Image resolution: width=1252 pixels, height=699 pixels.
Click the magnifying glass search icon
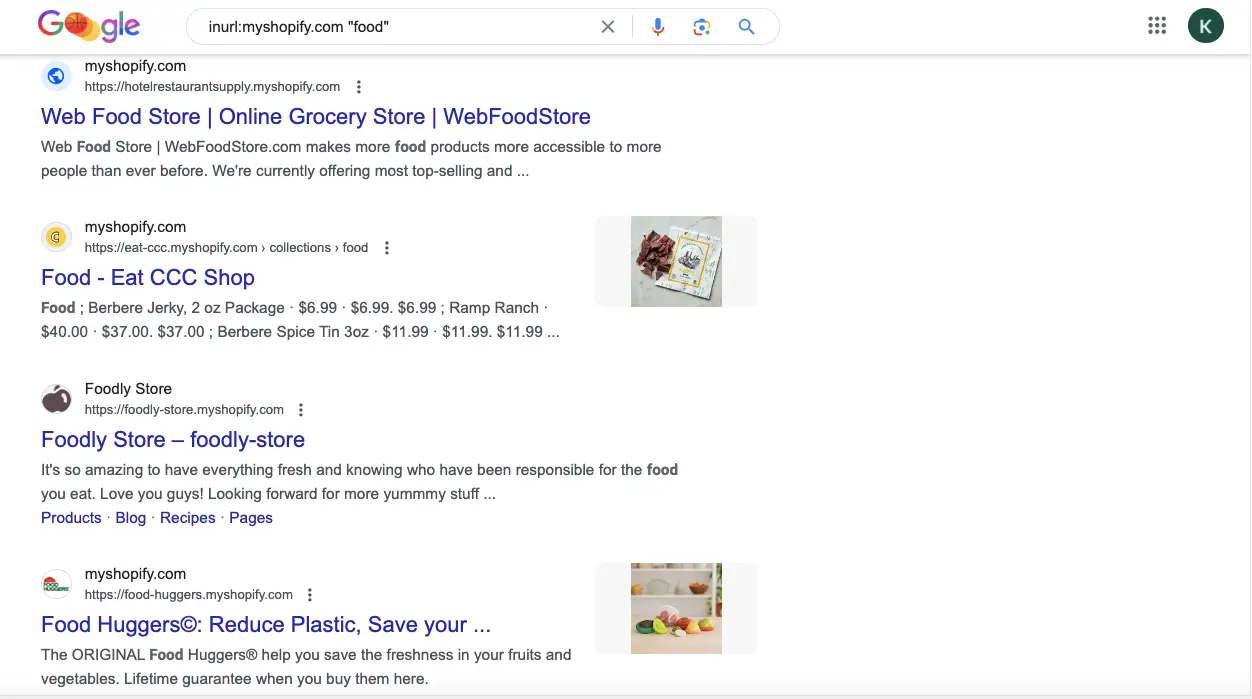tap(746, 27)
